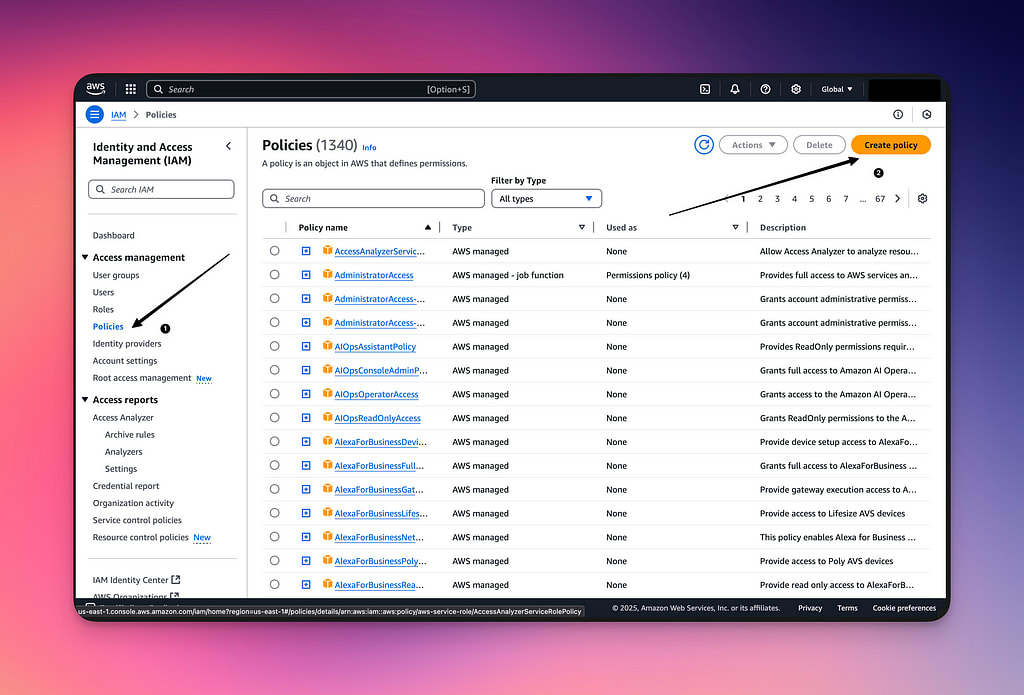Click the Delete button
Screen dimensions: 1024x695
click(x=819, y=145)
